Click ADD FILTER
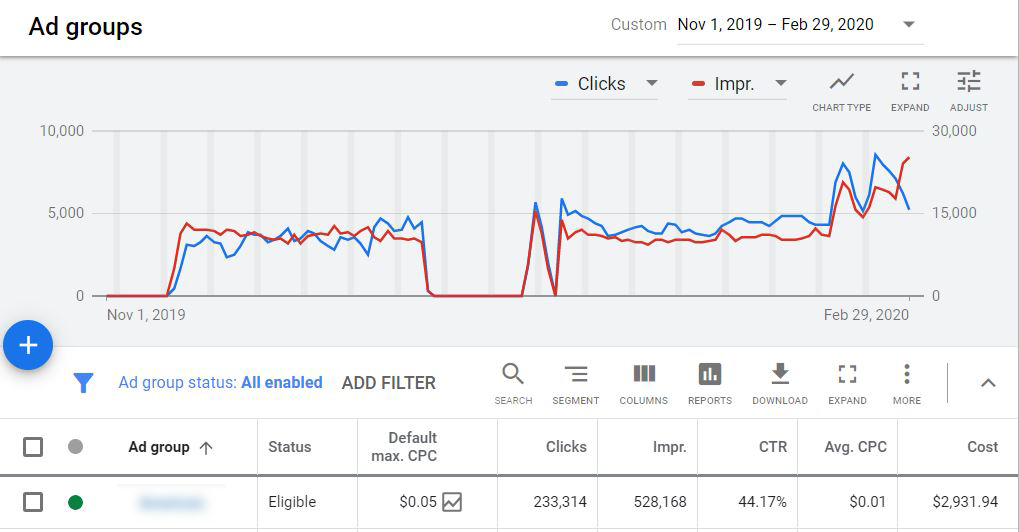The height and width of the screenshot is (532, 1019). pyautogui.click(x=388, y=382)
